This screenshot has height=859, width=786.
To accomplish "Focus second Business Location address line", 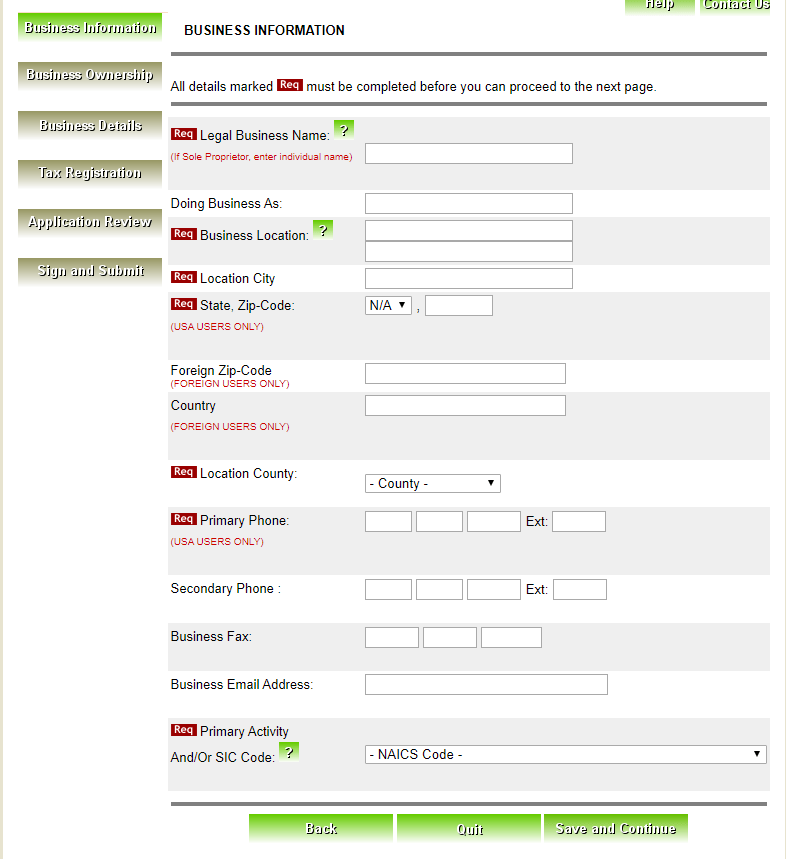I will (469, 251).
